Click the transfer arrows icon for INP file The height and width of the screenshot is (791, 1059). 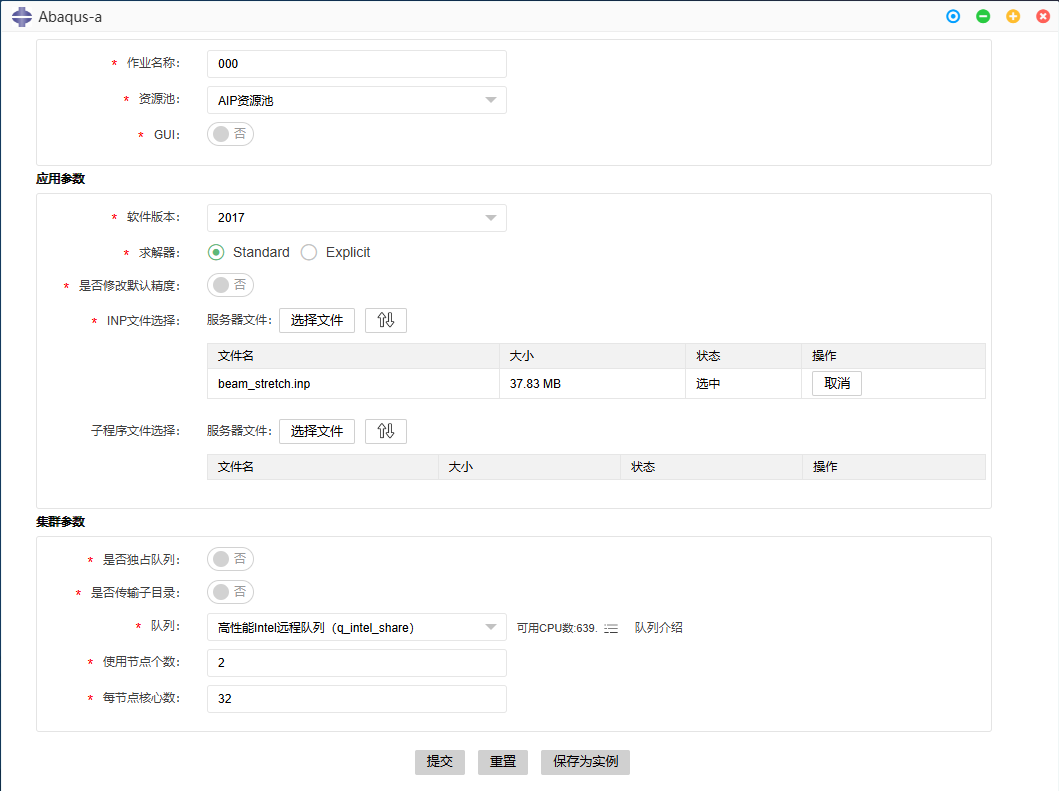click(x=386, y=320)
